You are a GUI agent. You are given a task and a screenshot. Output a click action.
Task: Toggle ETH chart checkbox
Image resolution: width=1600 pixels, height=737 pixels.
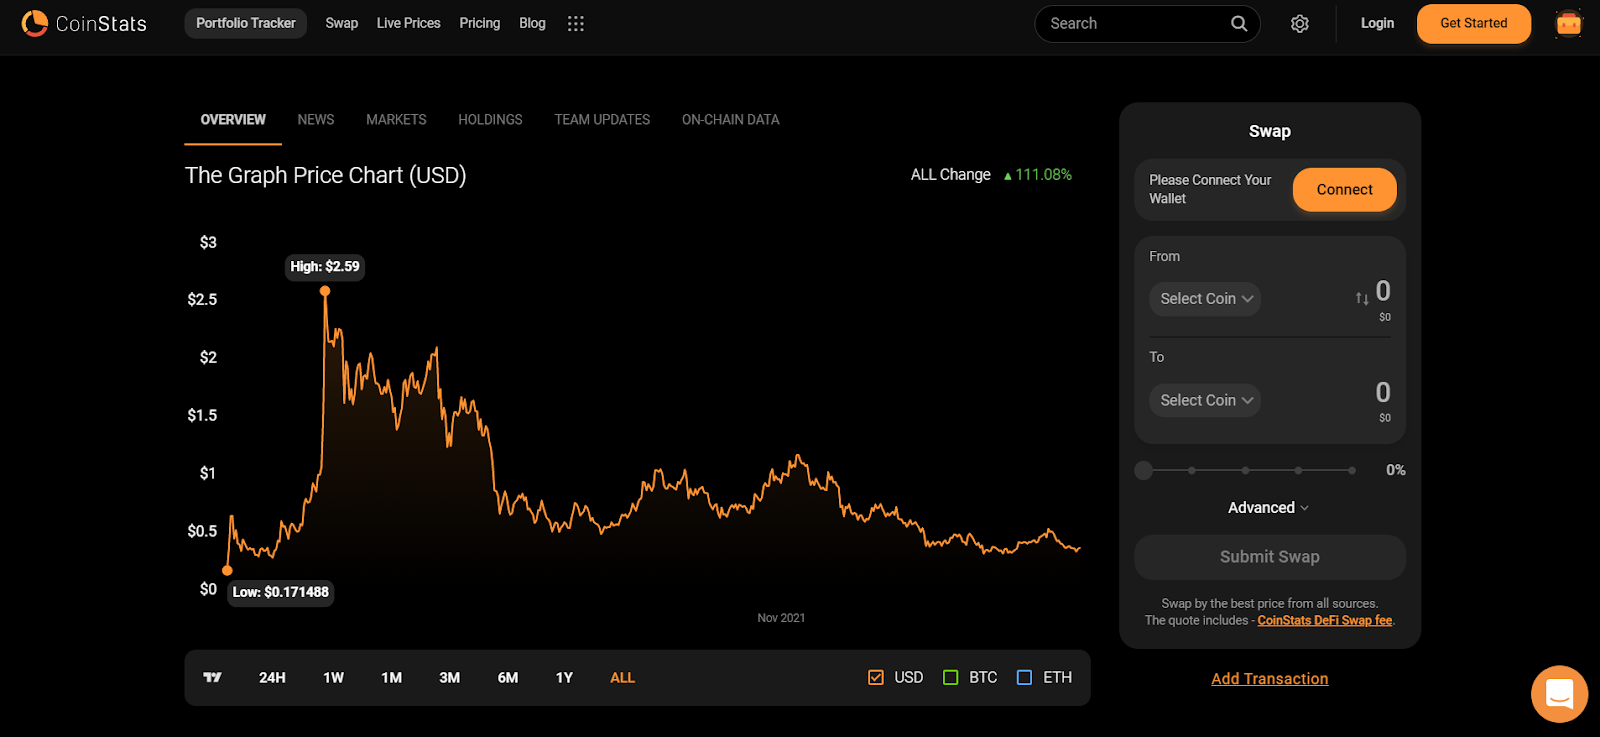pyautogui.click(x=1025, y=677)
